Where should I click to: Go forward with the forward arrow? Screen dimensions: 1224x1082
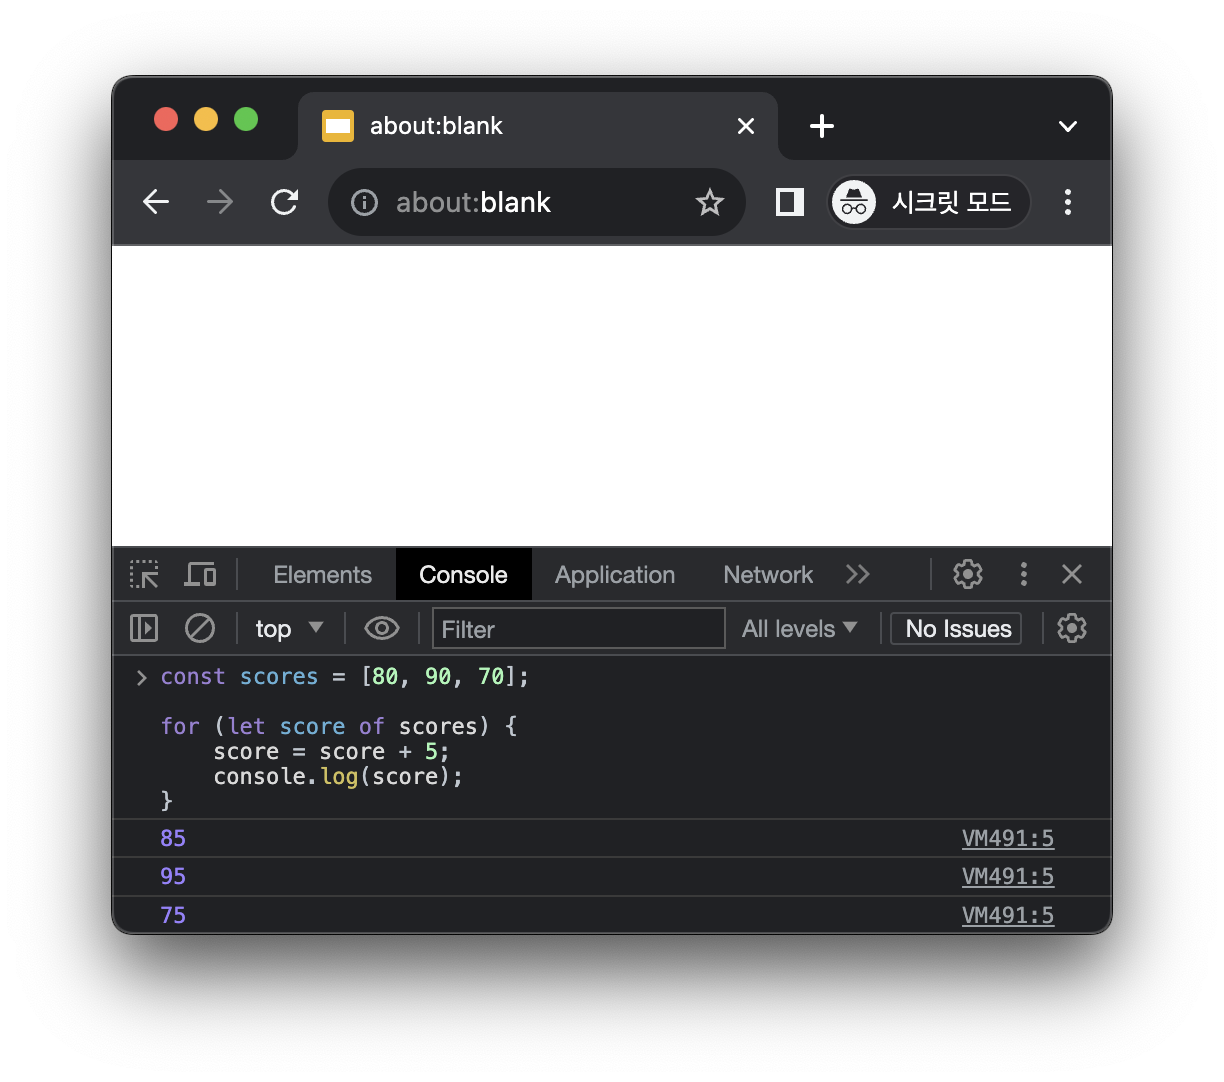pyautogui.click(x=220, y=202)
